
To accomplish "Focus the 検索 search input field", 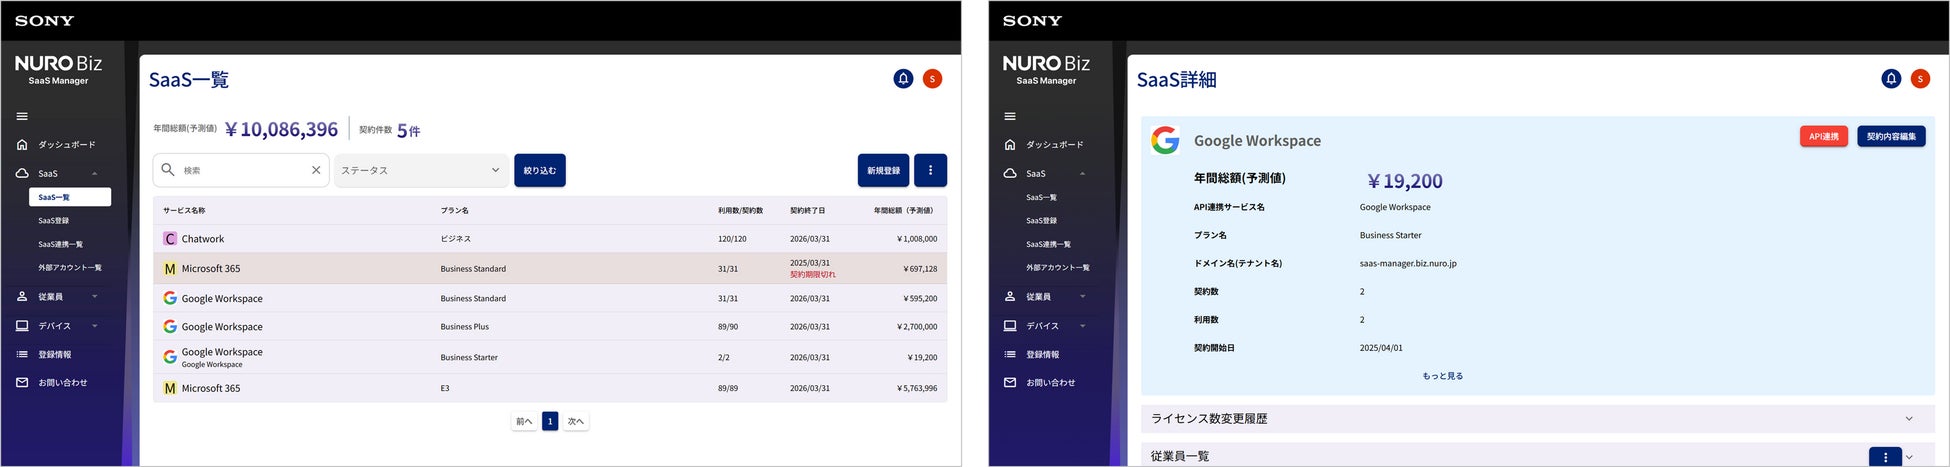I will [243, 170].
